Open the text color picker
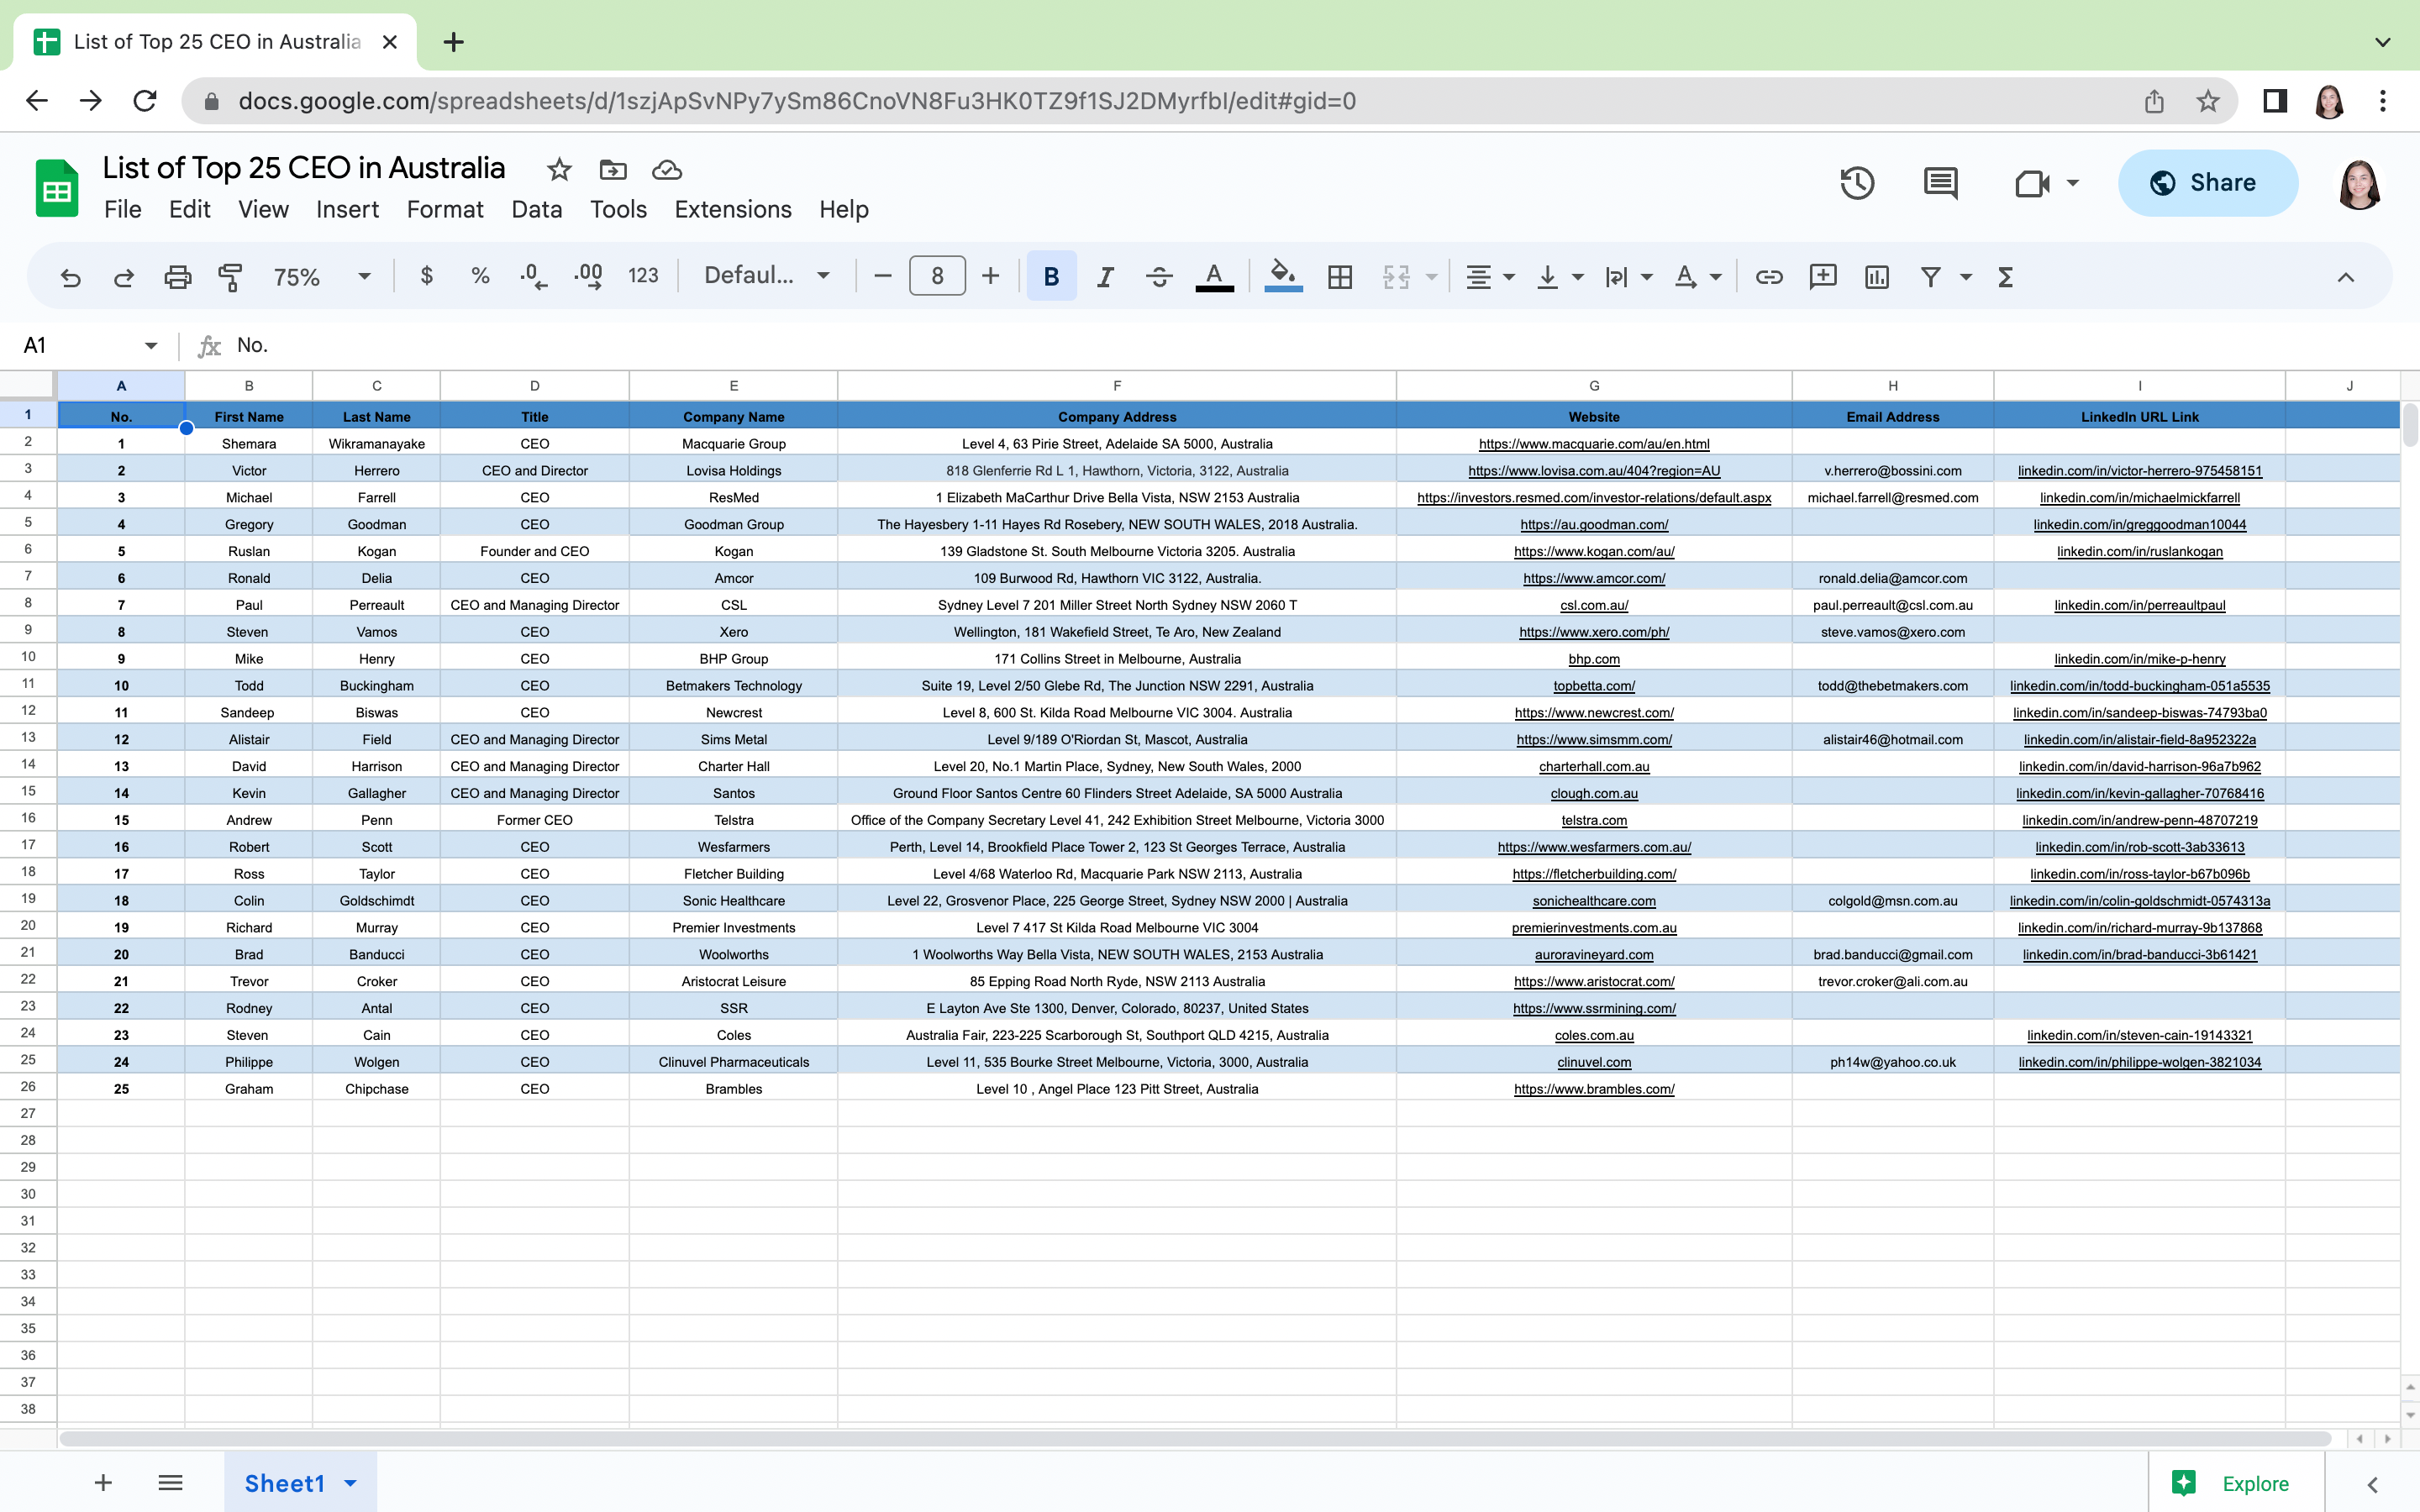This screenshot has height=1512, width=2420. (1214, 276)
